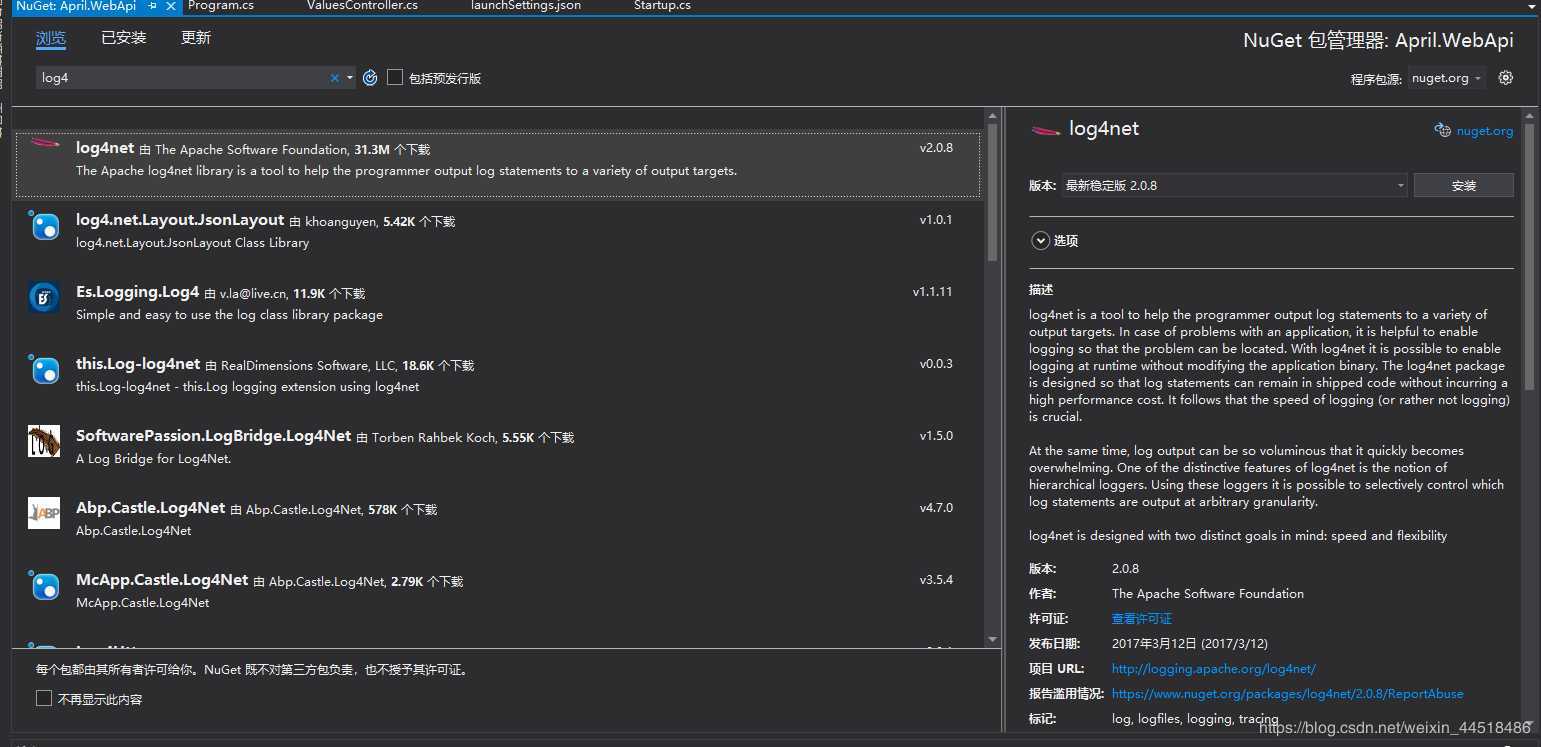Open the launchSettings.json document tab
This screenshot has height=747, width=1541.
click(x=526, y=6)
